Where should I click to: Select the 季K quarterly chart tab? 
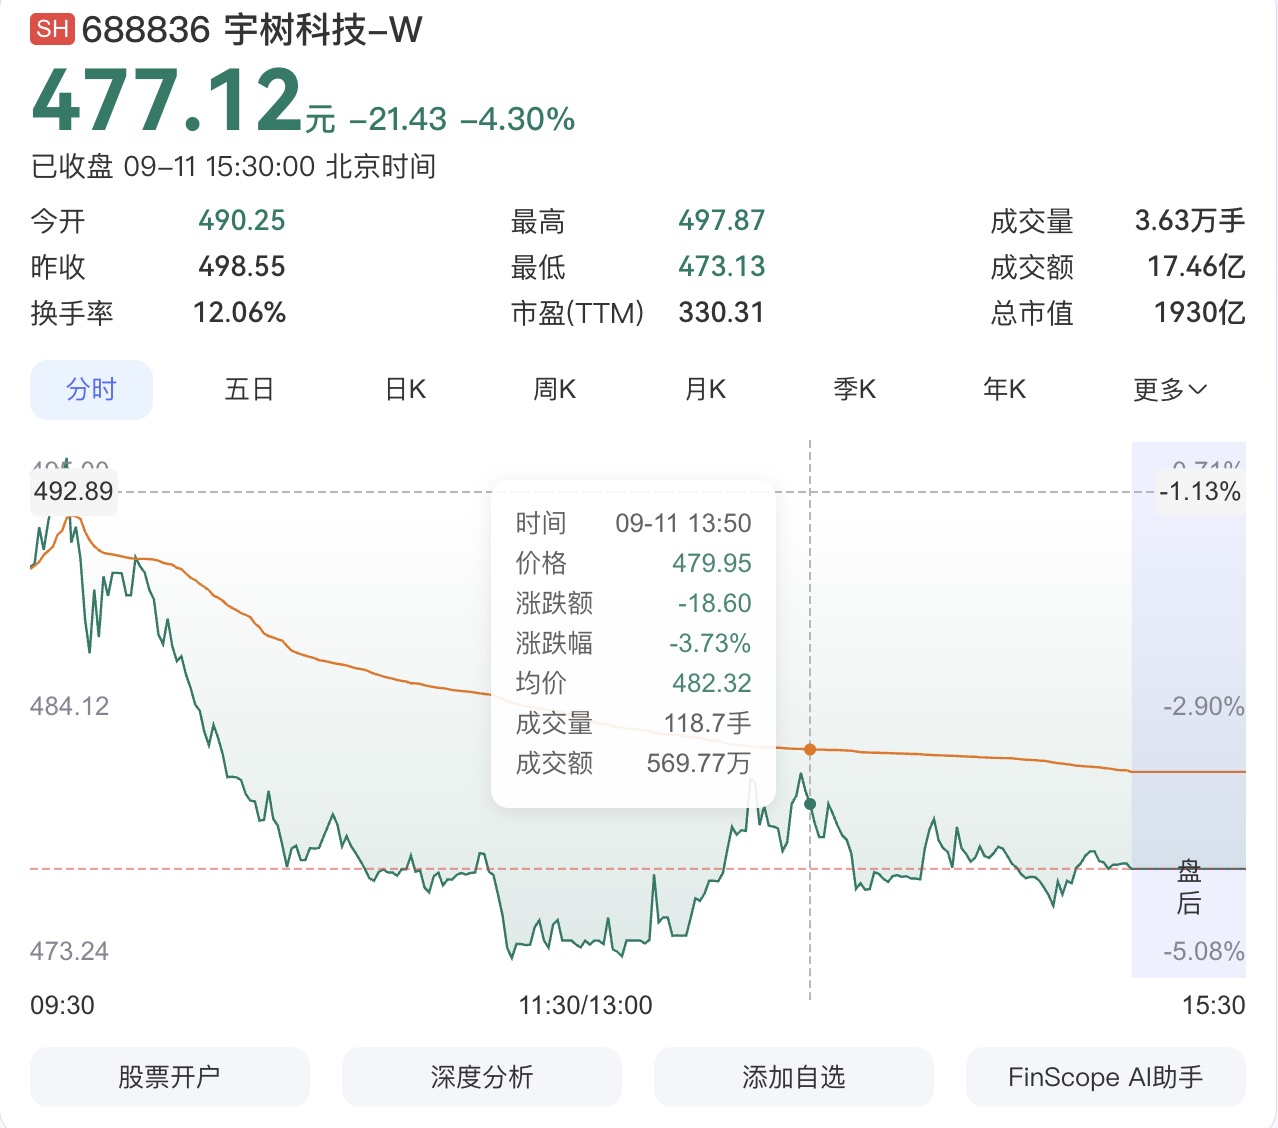pyautogui.click(x=855, y=389)
